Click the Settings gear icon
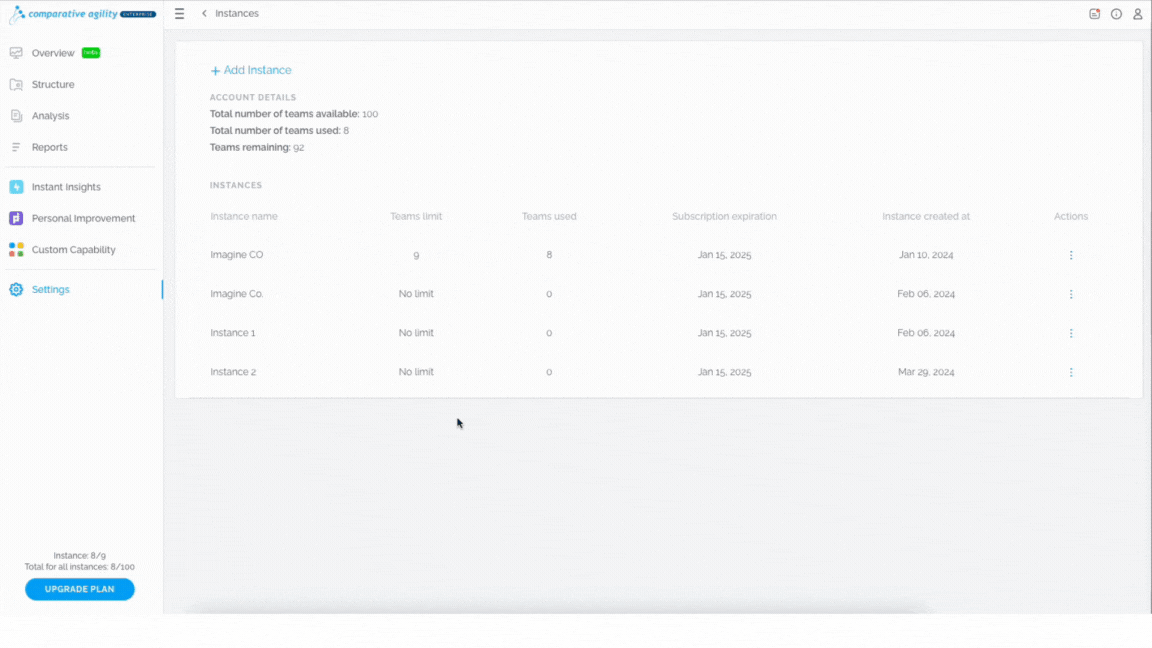The image size is (1152, 648). (x=16, y=289)
